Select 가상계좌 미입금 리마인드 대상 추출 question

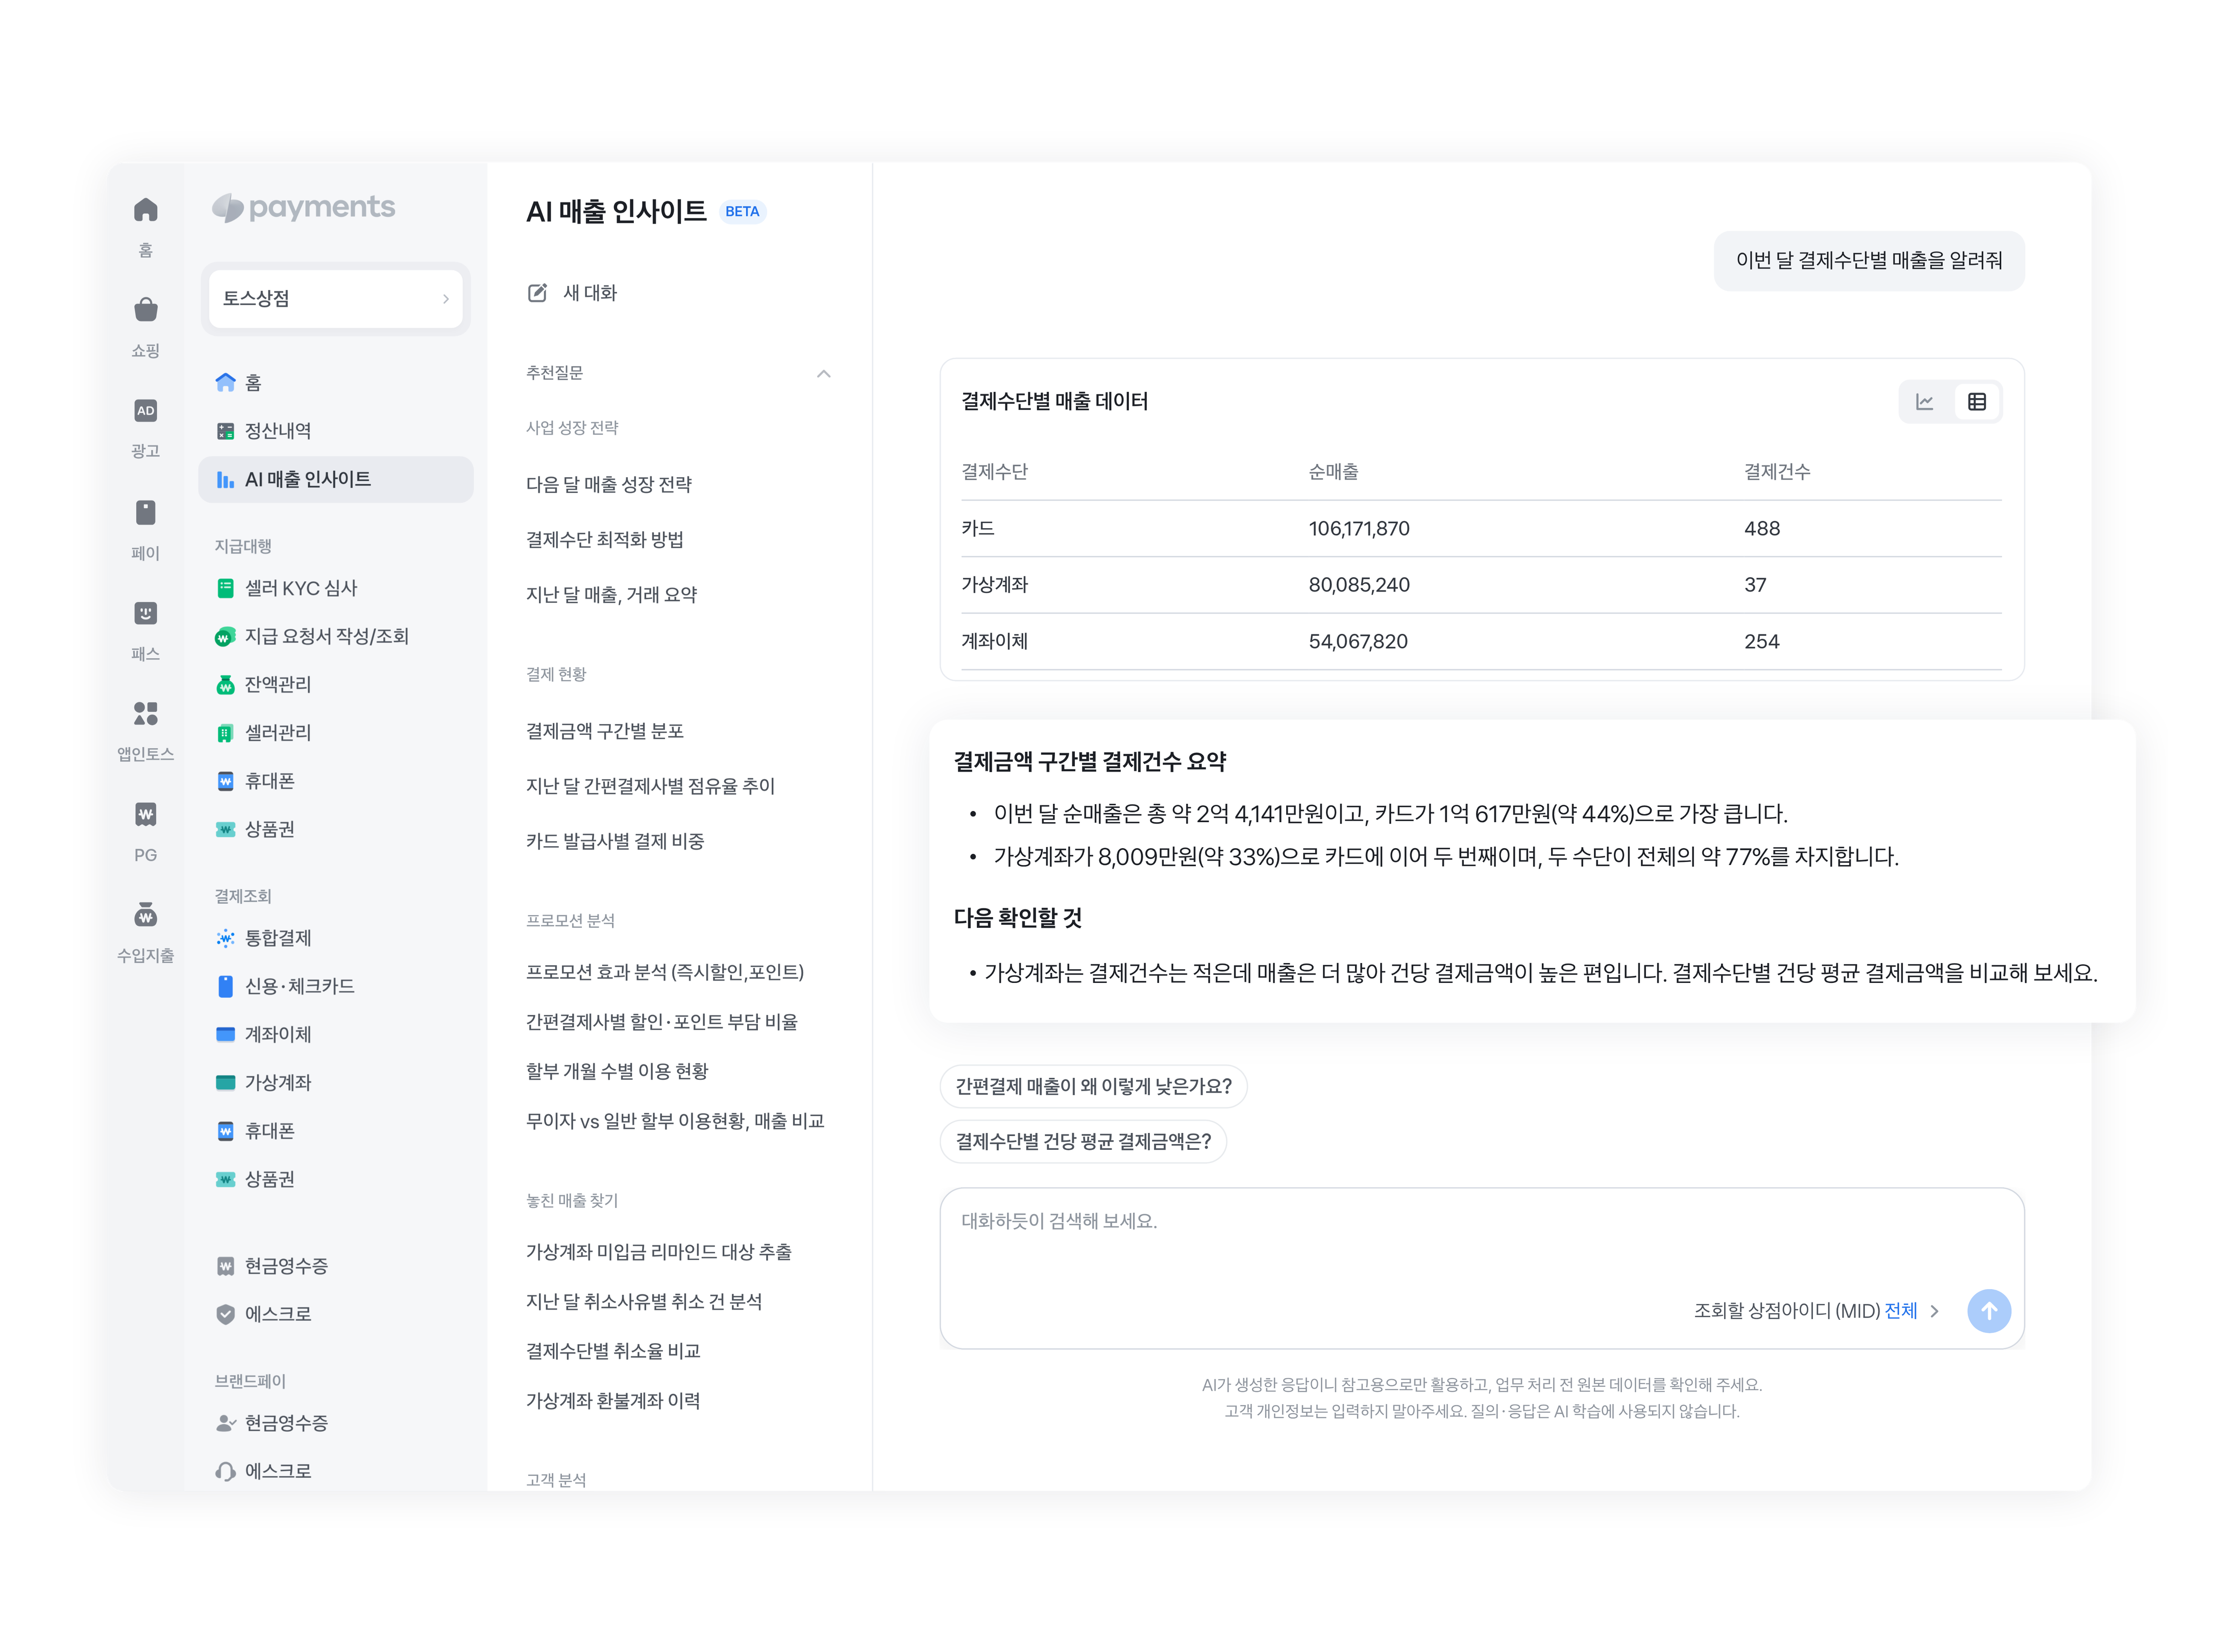[659, 1252]
